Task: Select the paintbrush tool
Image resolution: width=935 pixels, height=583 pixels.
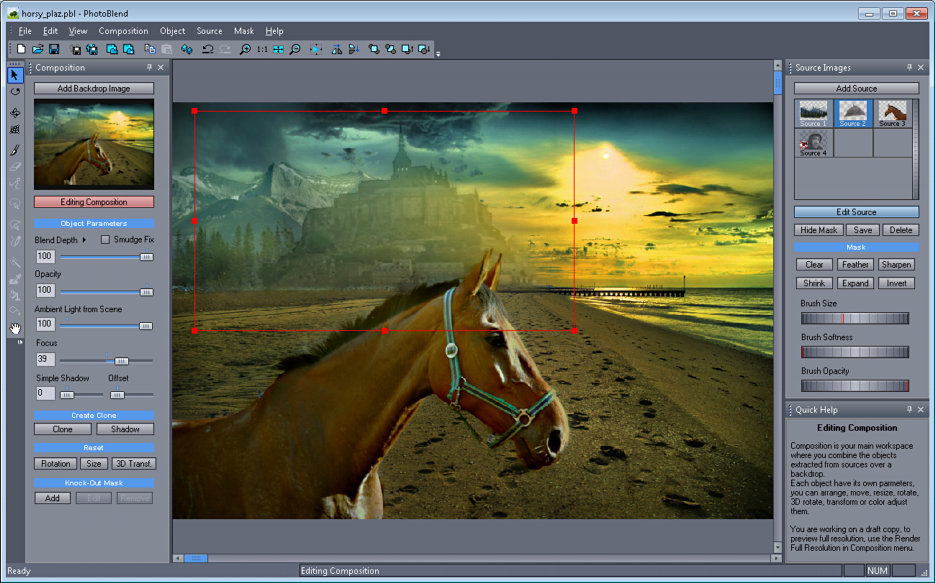Action: point(15,150)
